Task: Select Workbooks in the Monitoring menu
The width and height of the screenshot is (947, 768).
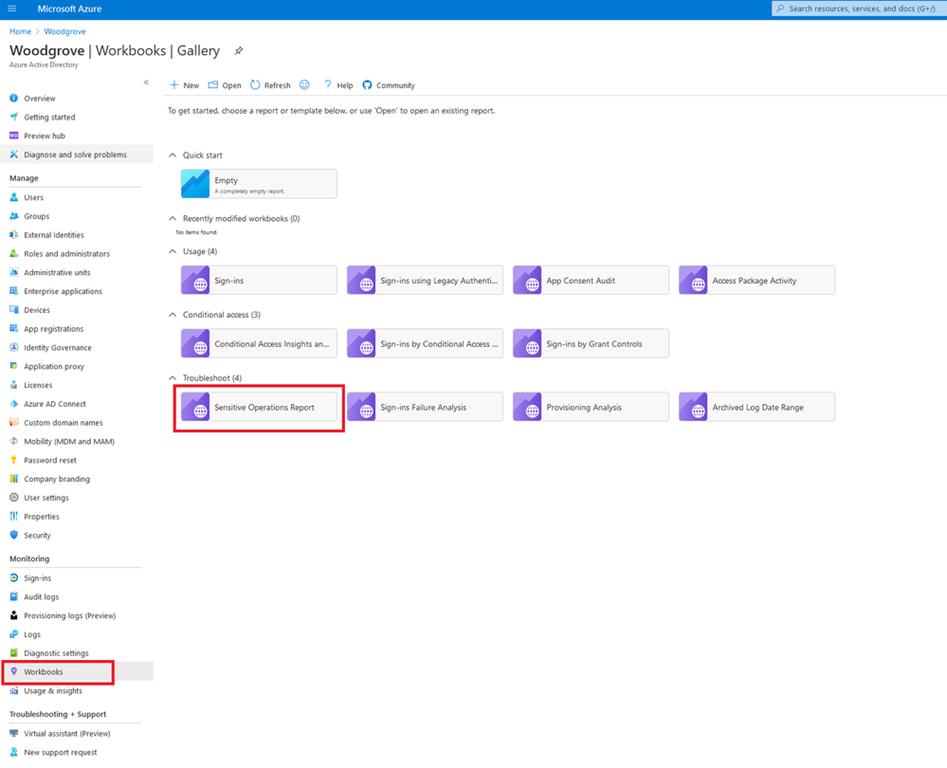Action: 43,672
